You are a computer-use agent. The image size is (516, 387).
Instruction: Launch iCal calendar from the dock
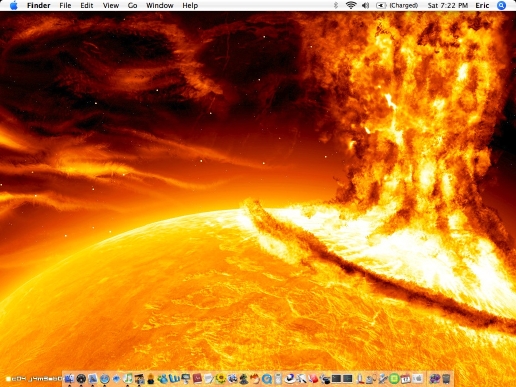tap(405, 379)
